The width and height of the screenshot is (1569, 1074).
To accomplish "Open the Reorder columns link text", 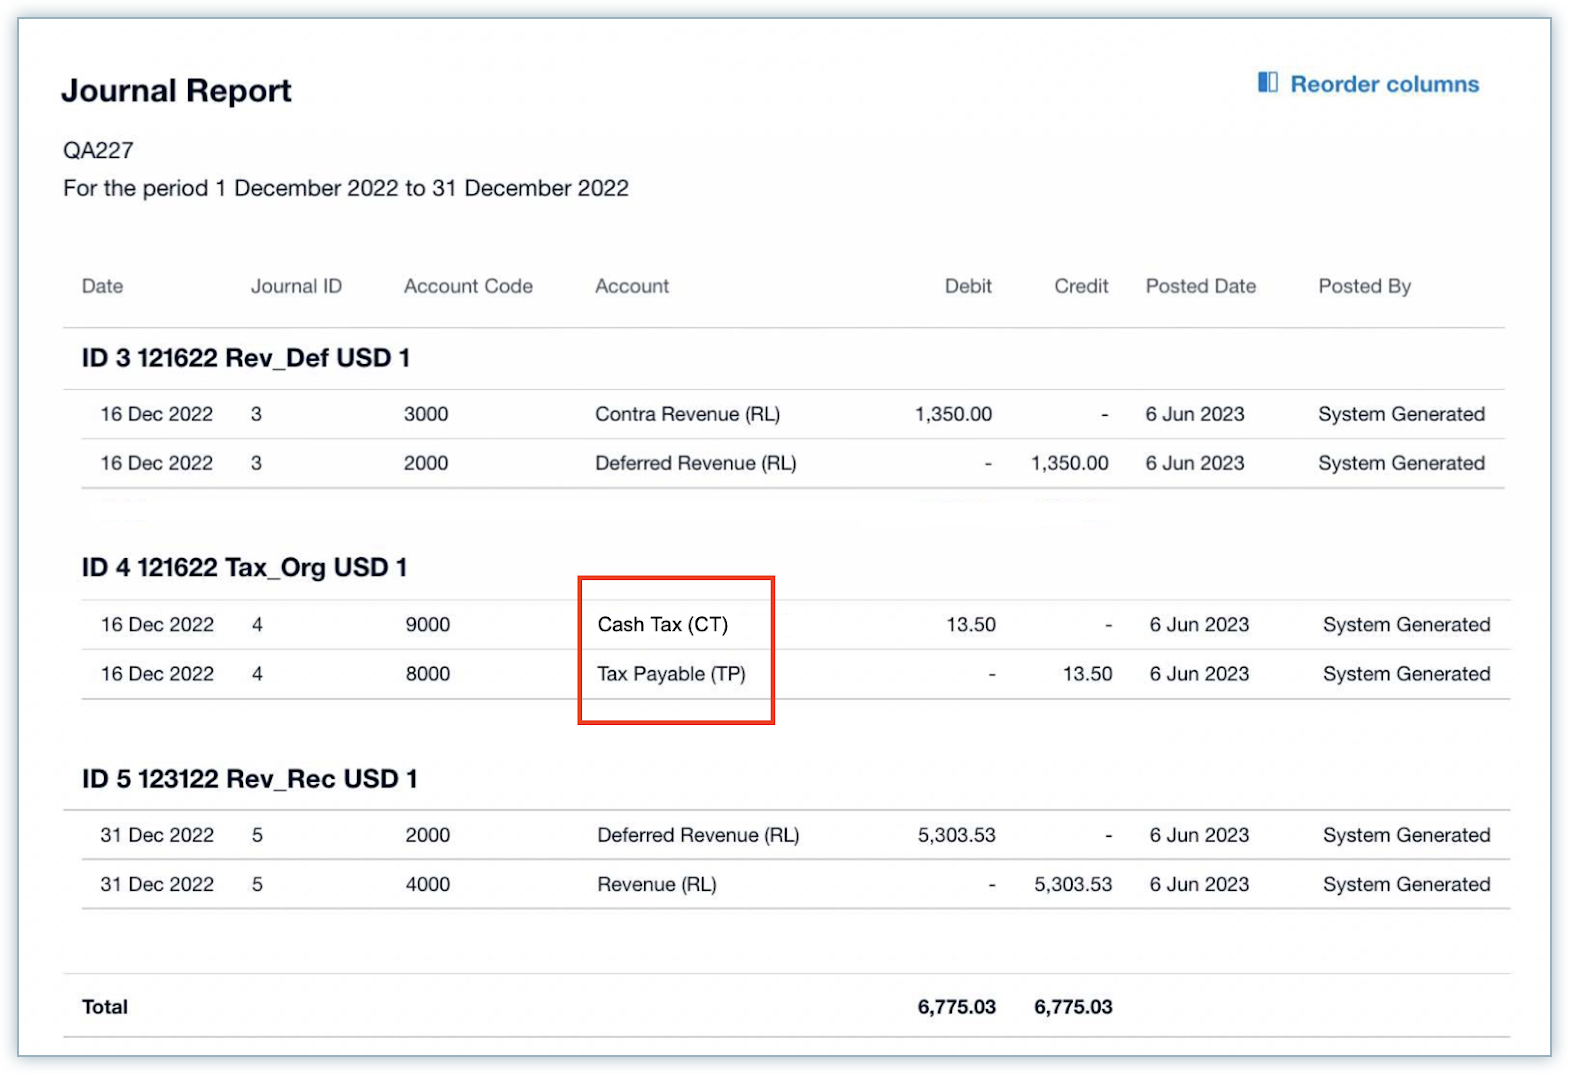I will [1384, 84].
